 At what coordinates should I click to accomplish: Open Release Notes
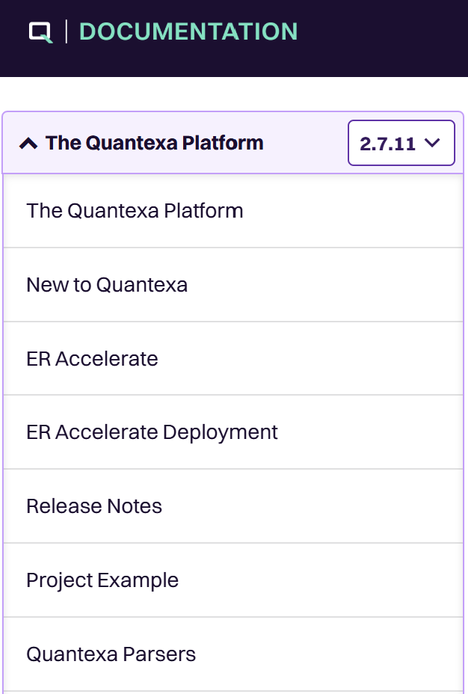tap(233, 506)
